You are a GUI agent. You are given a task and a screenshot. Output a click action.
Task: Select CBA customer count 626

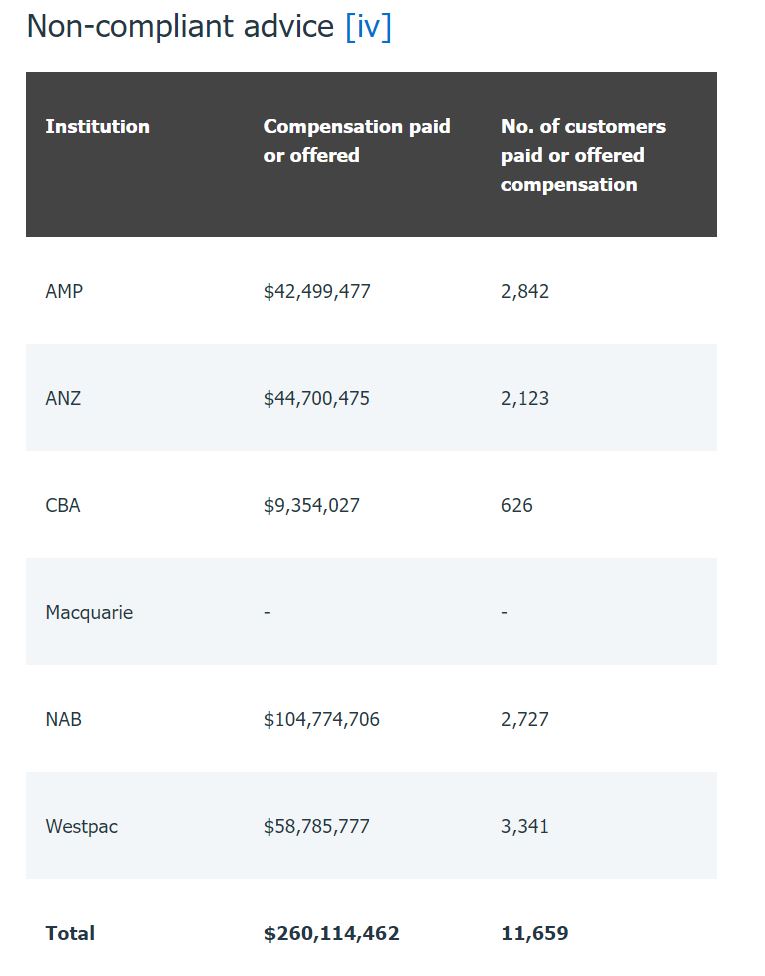517,505
